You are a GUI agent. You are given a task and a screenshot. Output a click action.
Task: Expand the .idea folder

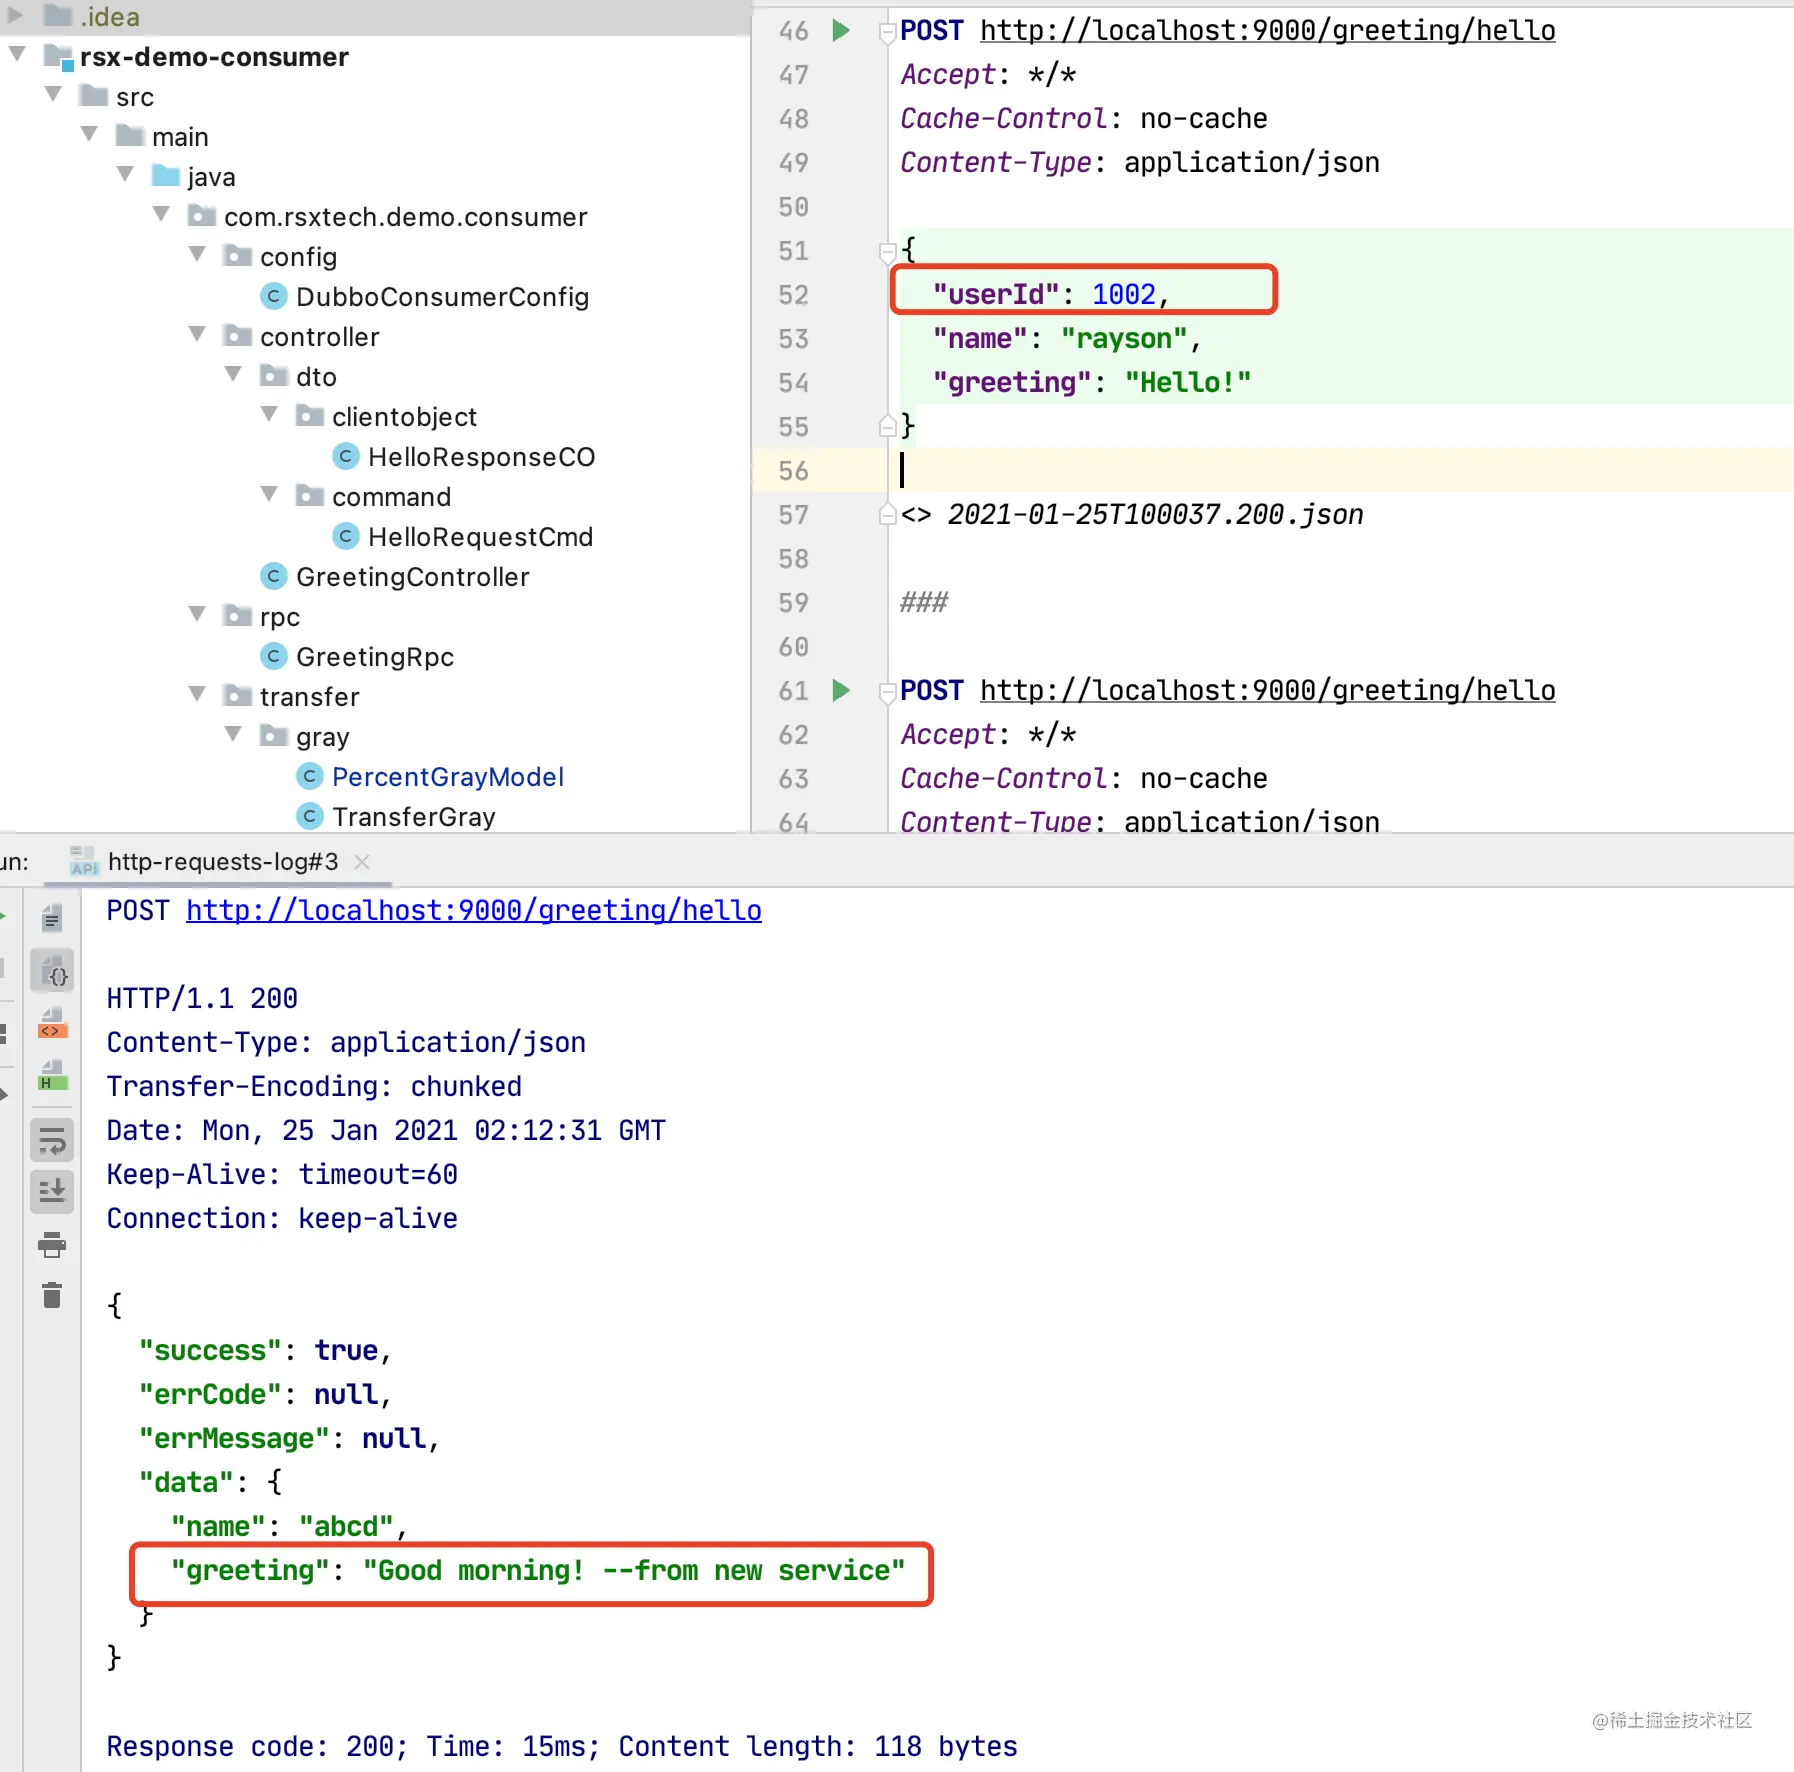[x=15, y=16]
